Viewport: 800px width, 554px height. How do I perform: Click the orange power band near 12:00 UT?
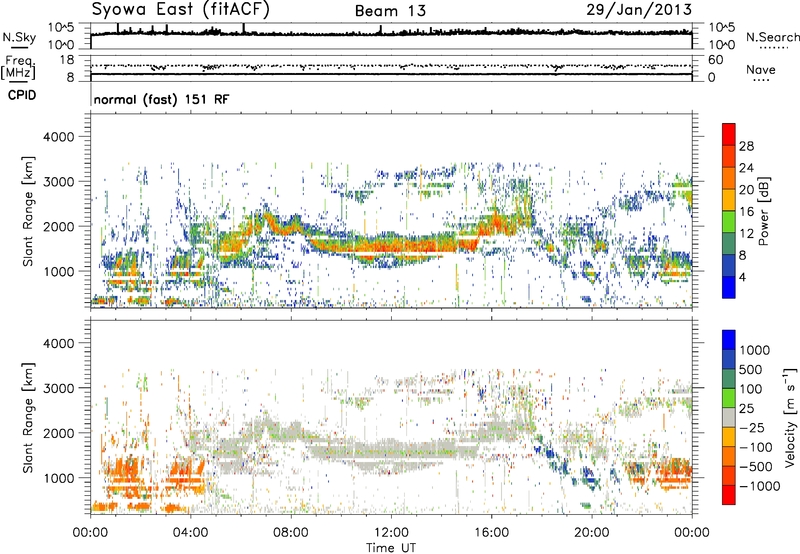391,245
